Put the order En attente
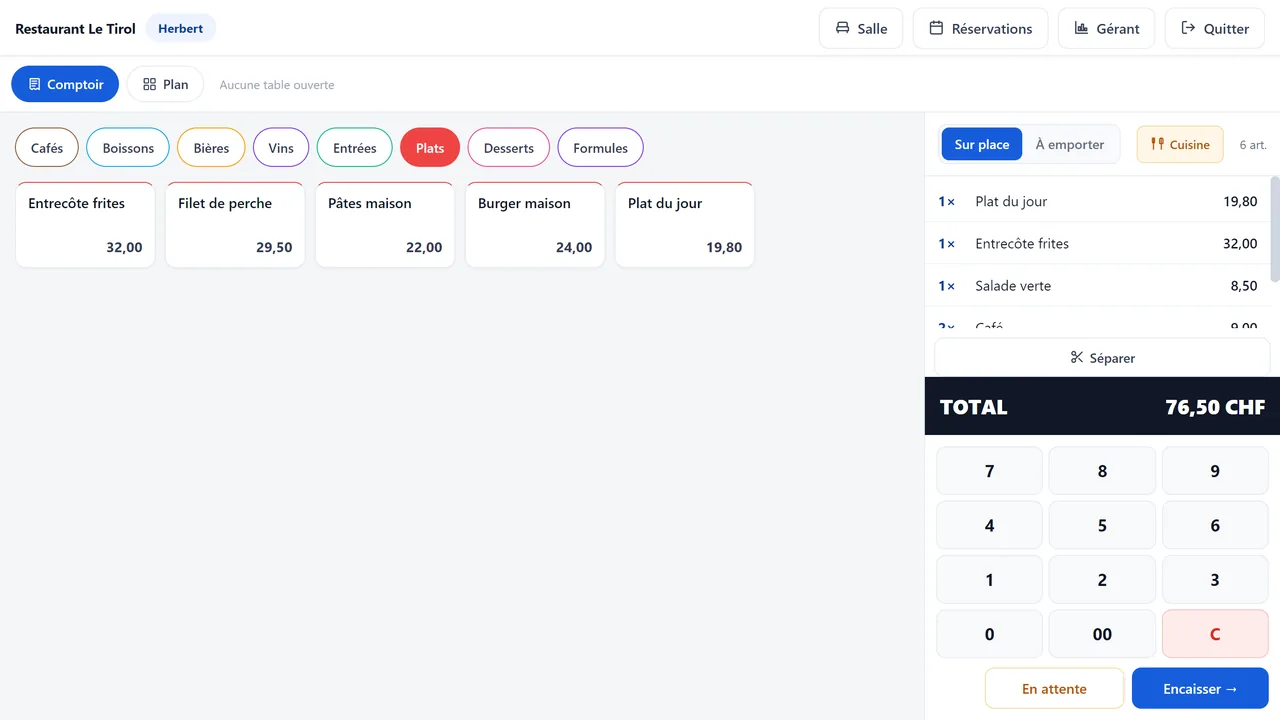This screenshot has height=720, width=1280. (x=1054, y=688)
